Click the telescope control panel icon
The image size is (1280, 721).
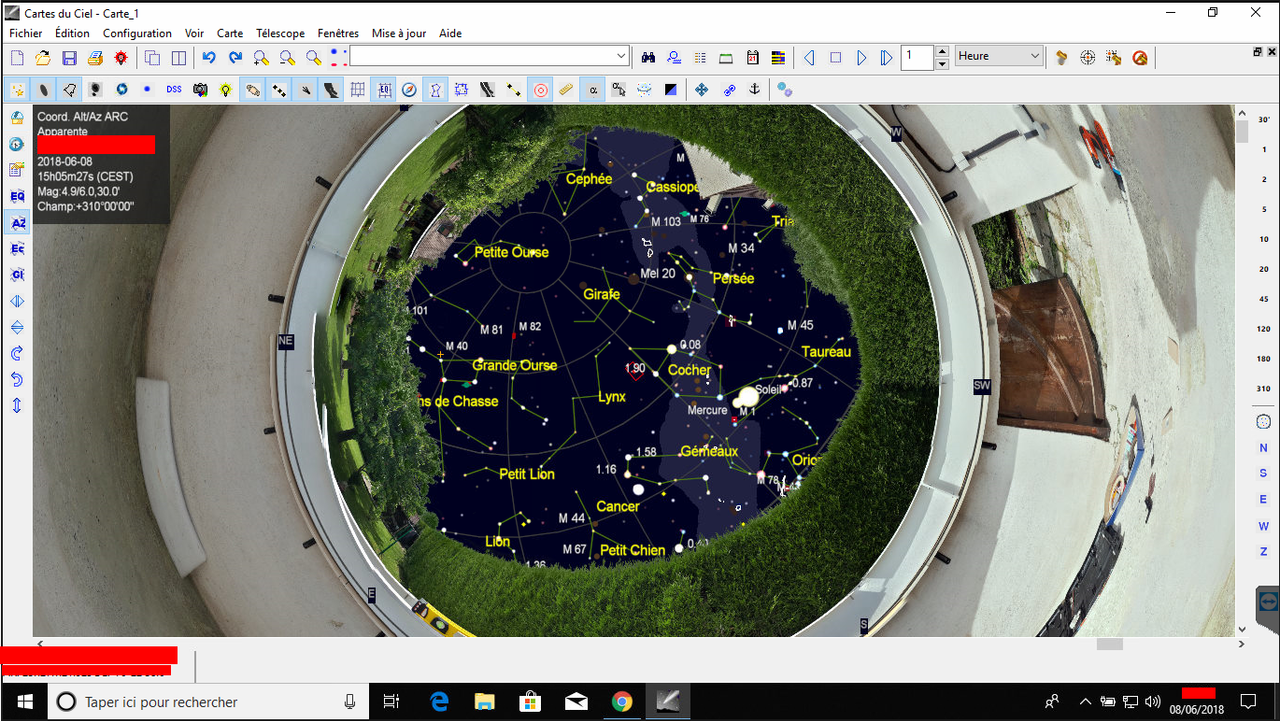pyautogui.click(x=1062, y=58)
